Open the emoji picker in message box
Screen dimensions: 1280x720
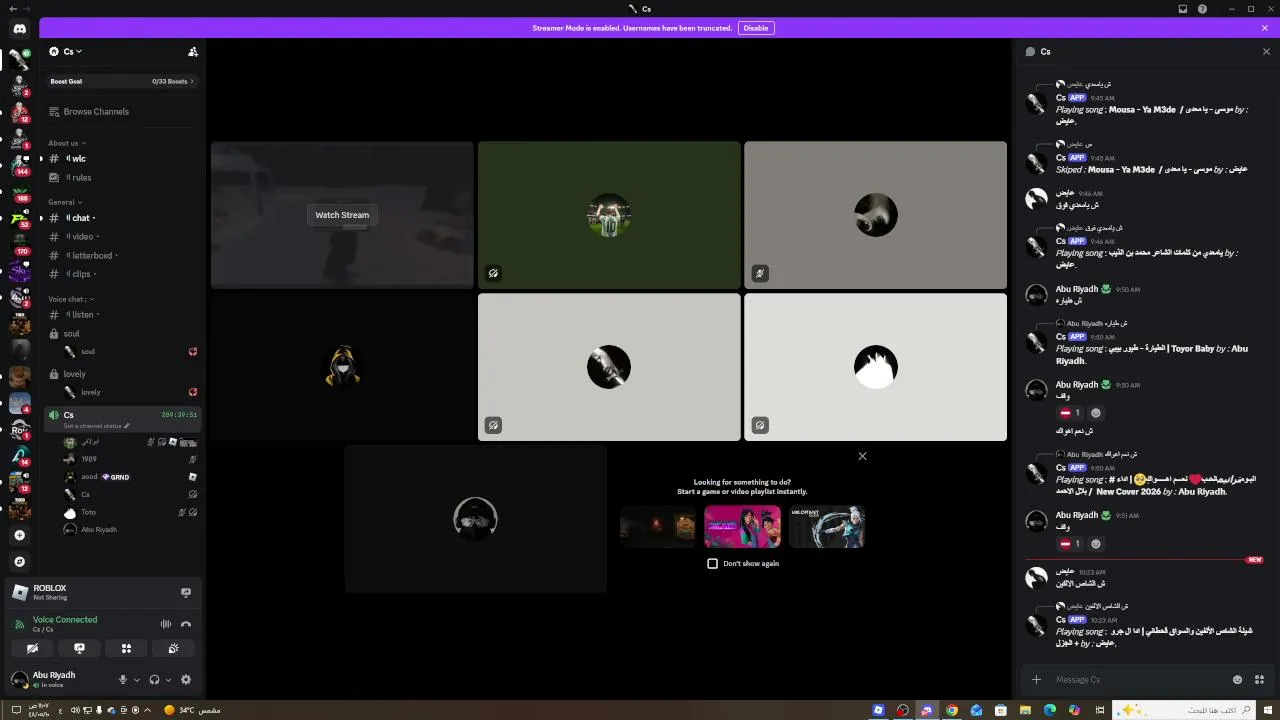(x=1238, y=680)
